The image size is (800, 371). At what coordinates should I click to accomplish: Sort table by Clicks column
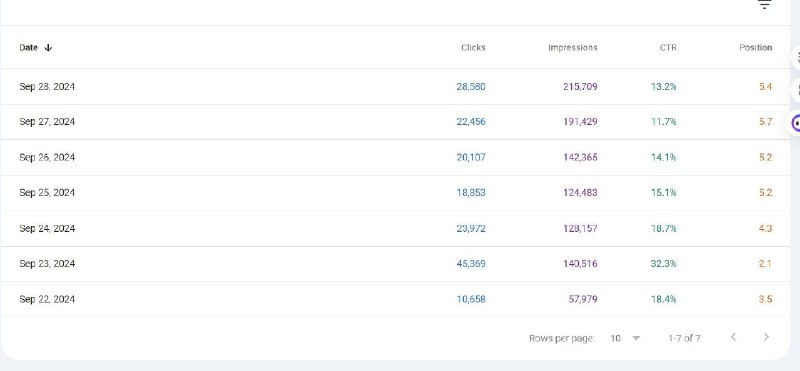473,47
